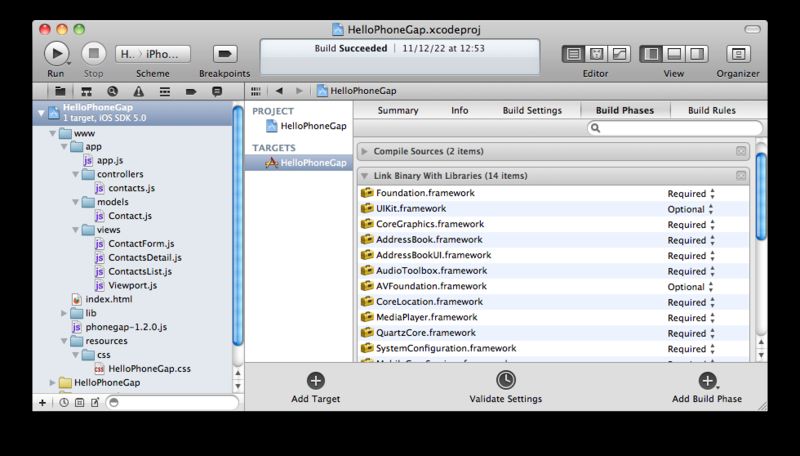The image size is (800, 456).
Task: Select HelloPhoneGap.css file
Action: coord(149,369)
